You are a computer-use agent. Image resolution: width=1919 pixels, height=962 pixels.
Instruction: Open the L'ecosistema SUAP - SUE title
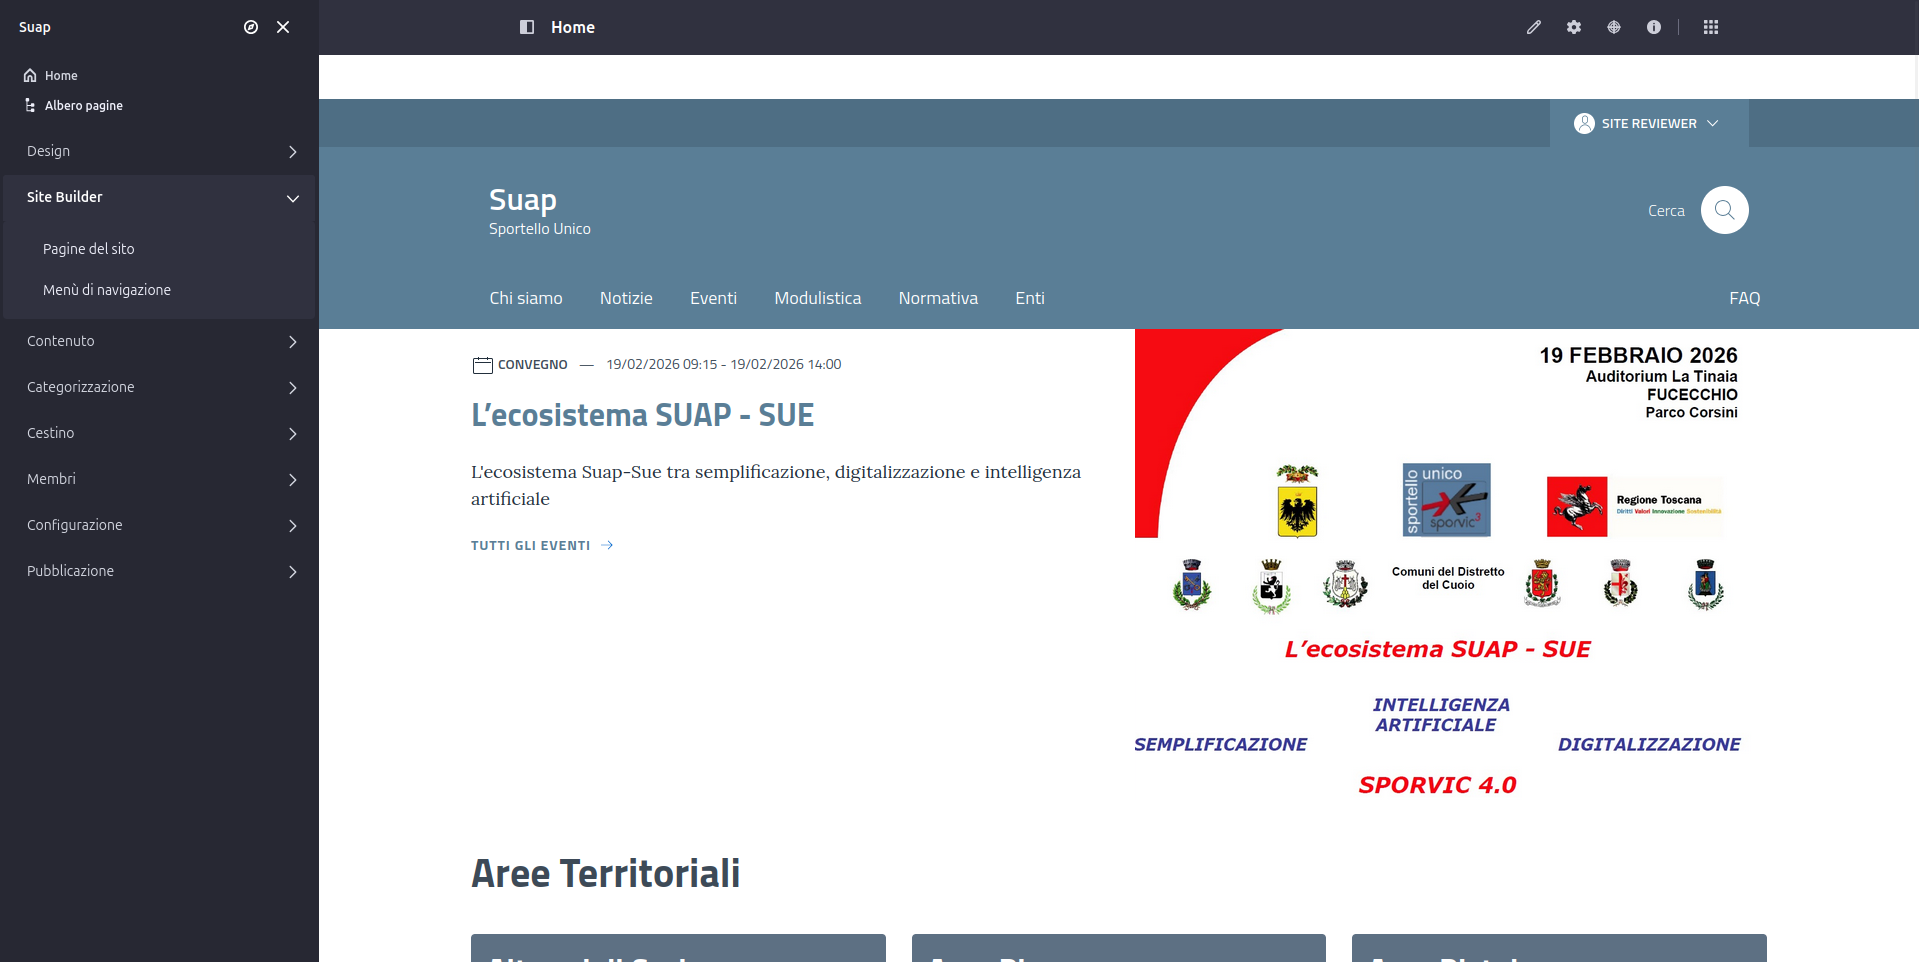point(642,415)
